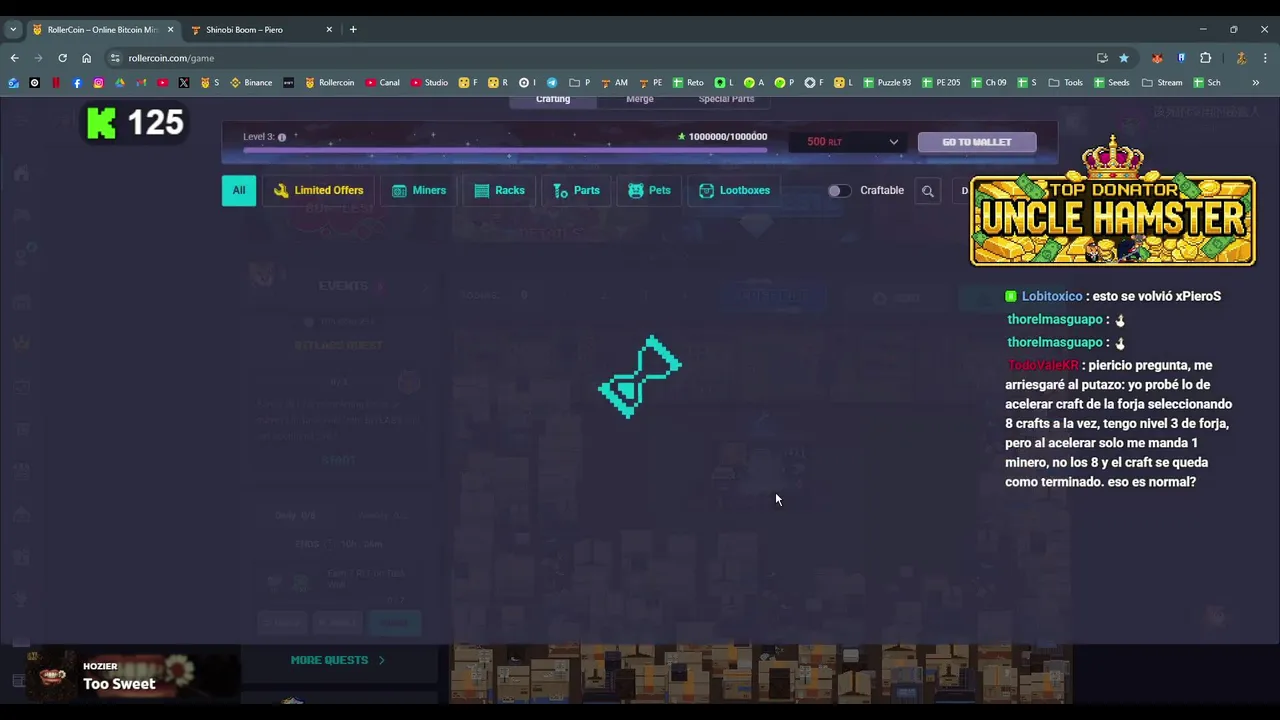Open the Ch 09 sheet bookmark
This screenshot has height=720, width=1280.
coord(989,83)
